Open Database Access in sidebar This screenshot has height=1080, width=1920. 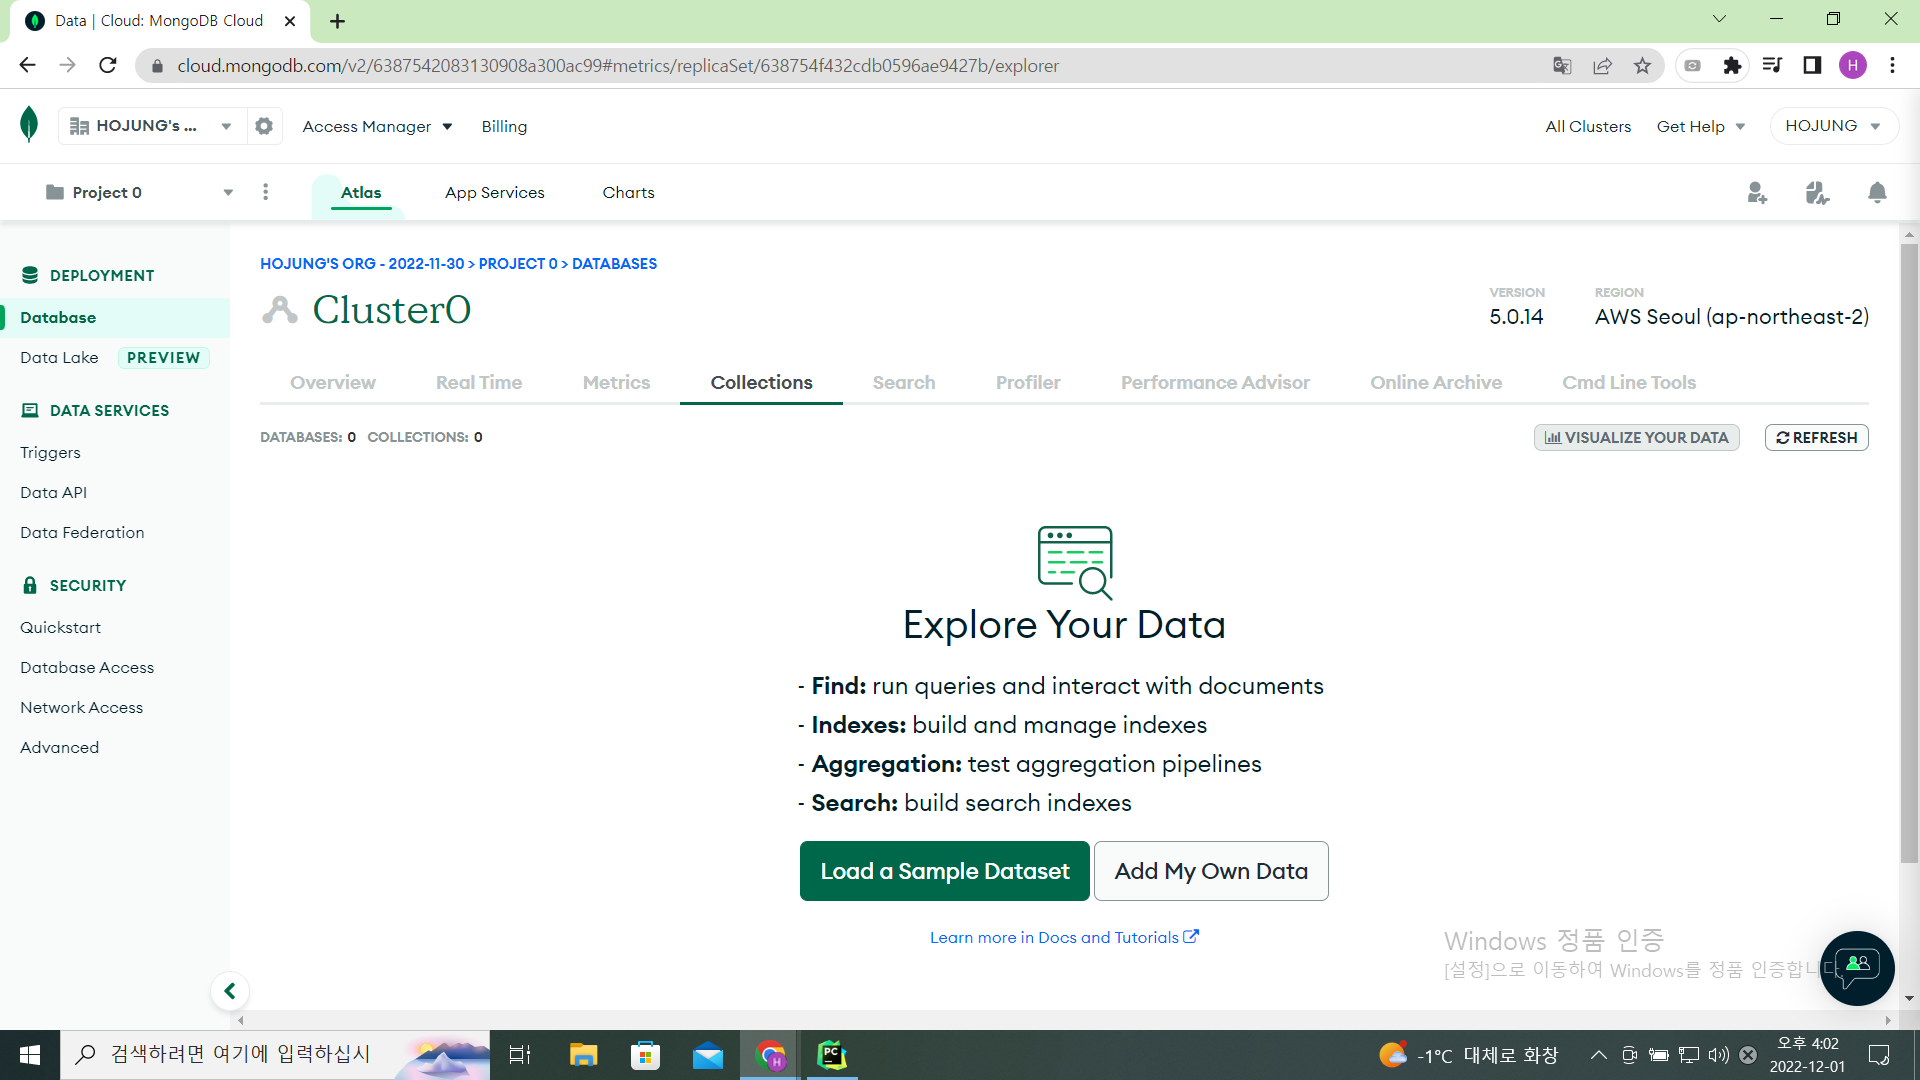[87, 667]
